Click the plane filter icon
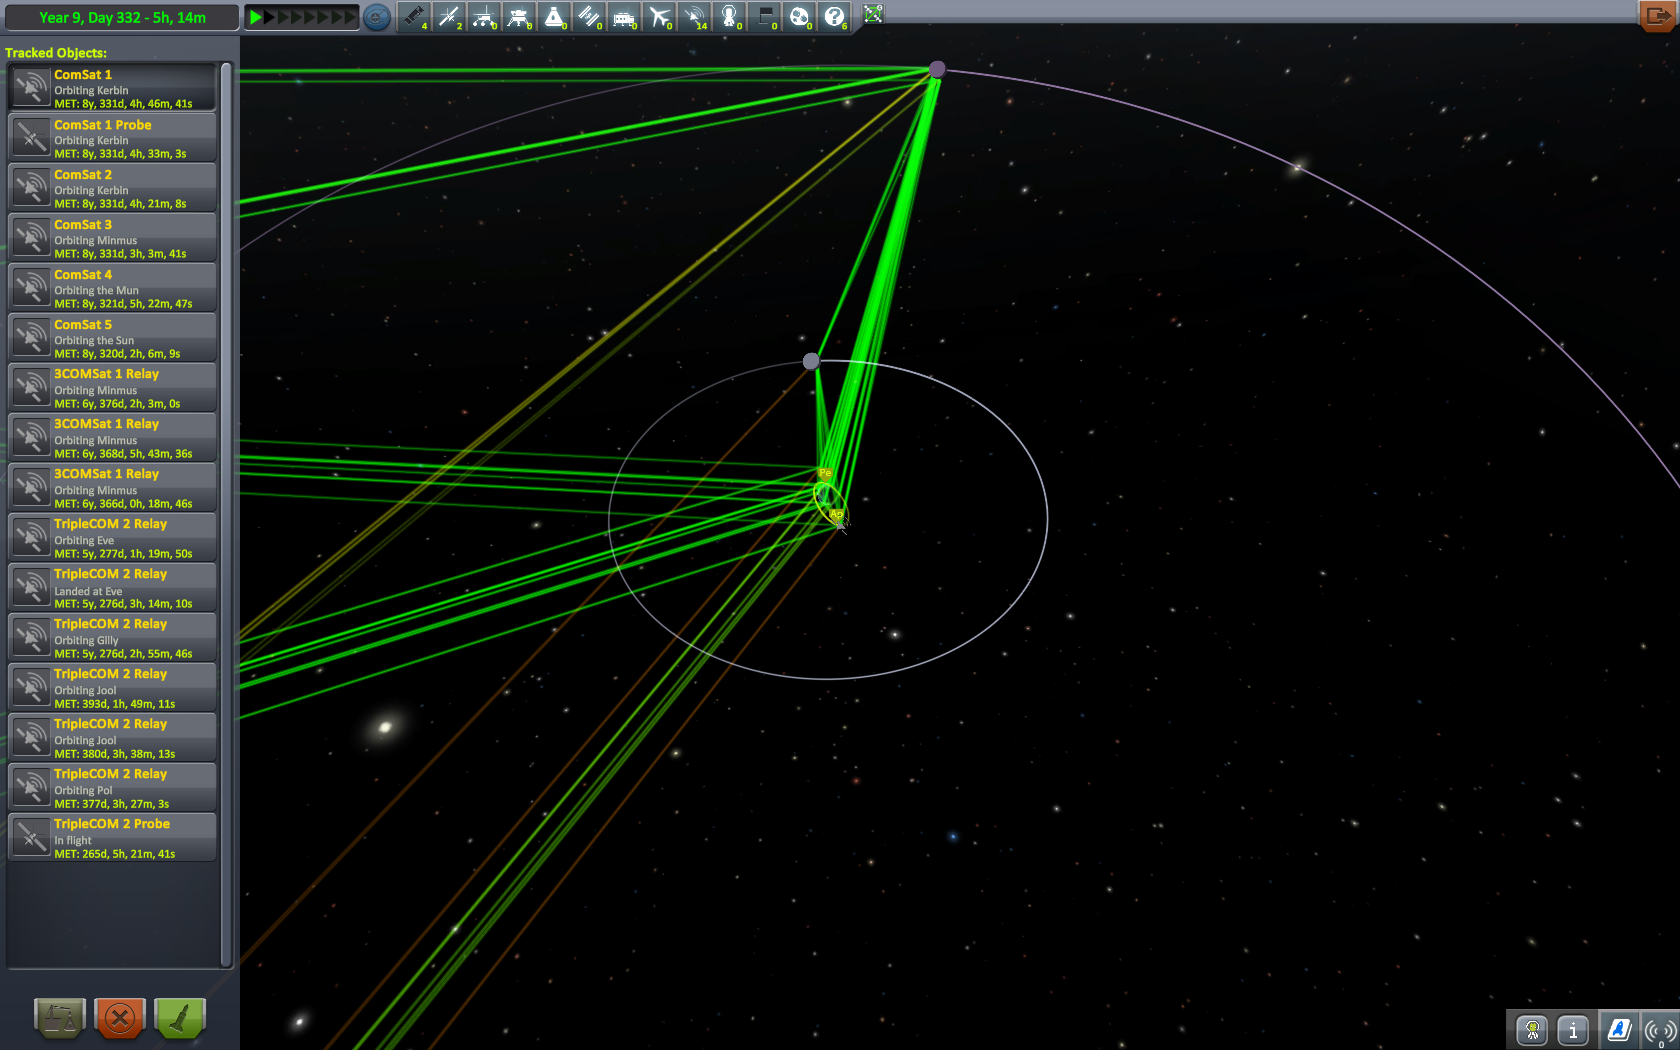The height and width of the screenshot is (1050, 1680). coord(660,17)
